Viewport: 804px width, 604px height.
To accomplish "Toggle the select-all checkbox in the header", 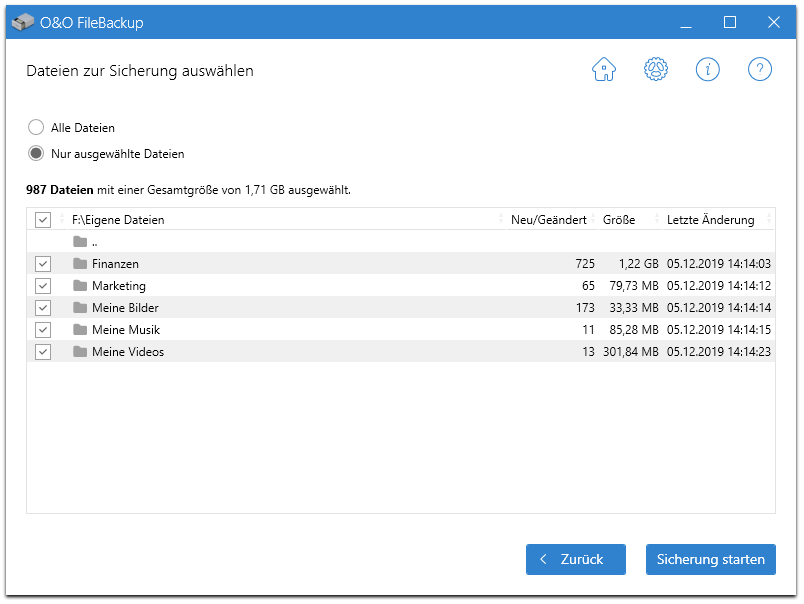I will [x=43, y=220].
